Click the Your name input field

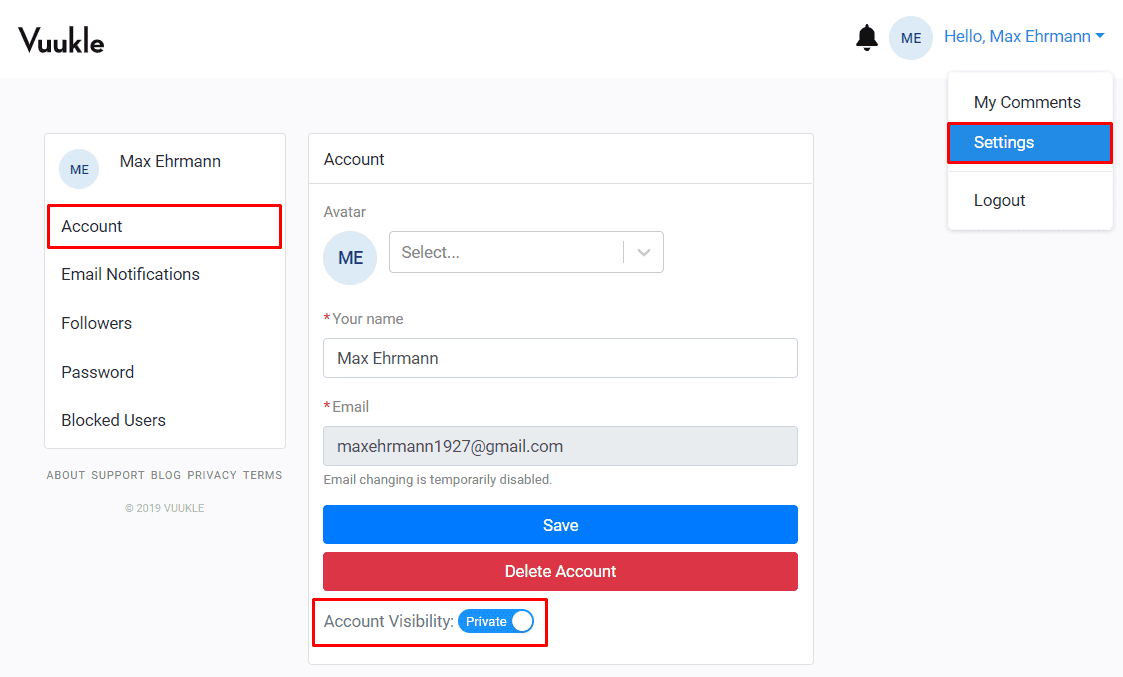560,358
